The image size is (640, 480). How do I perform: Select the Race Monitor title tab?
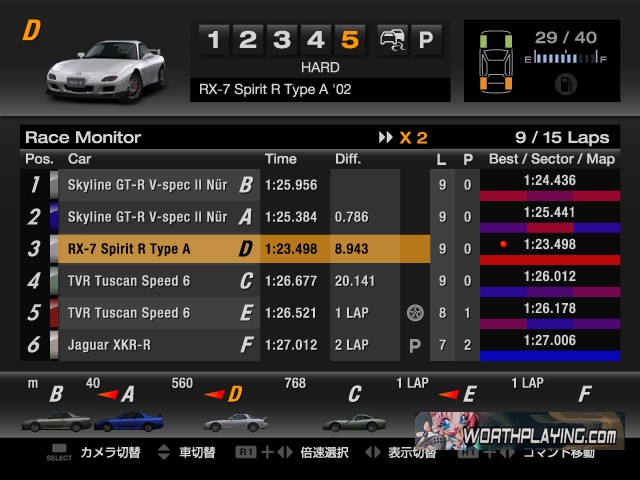tap(83, 137)
